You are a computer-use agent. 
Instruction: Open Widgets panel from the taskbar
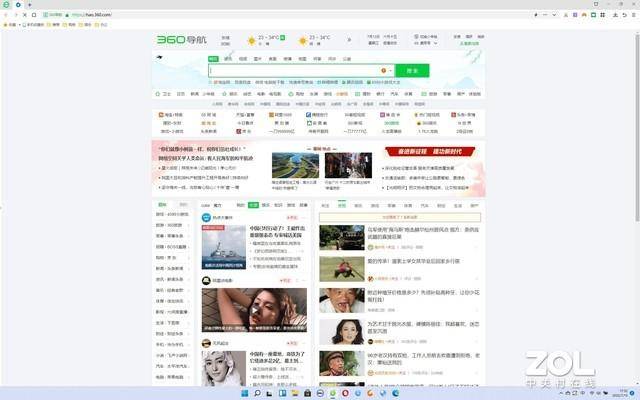[282, 393]
